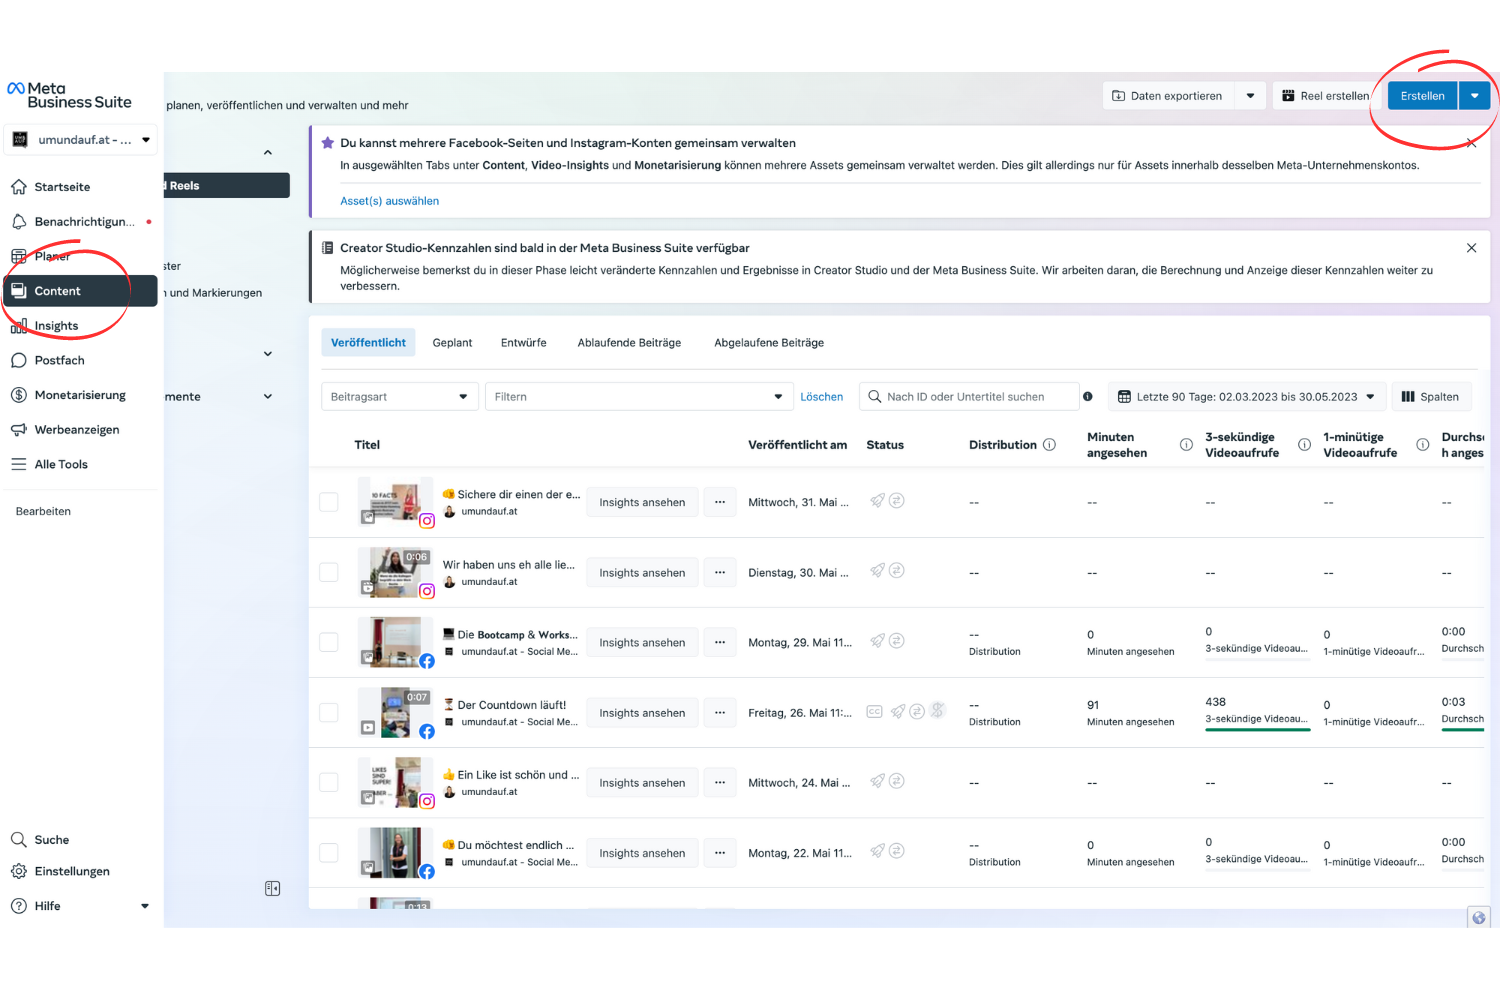Open more options for Du möchtest endlich post
The image size is (1500, 1000).
(x=720, y=853)
